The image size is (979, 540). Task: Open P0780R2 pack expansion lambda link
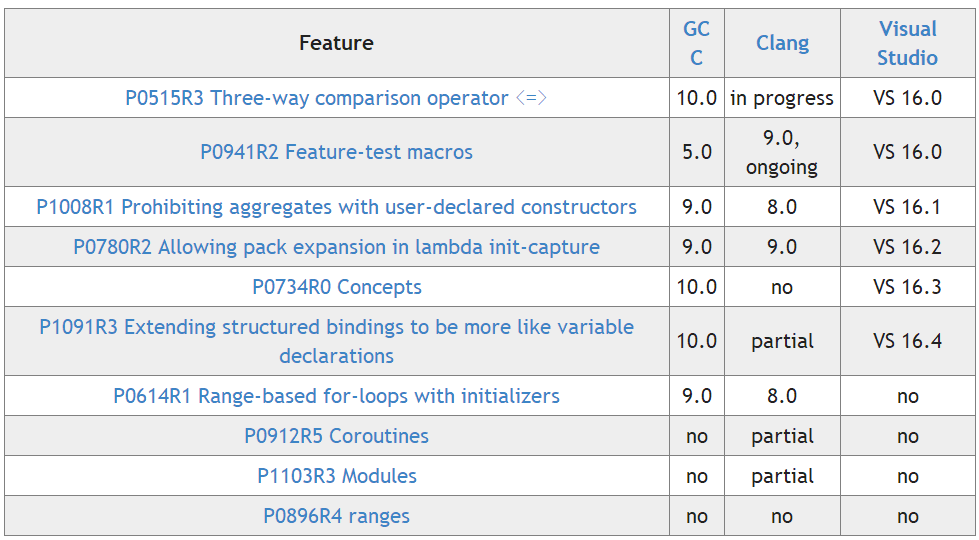coord(336,247)
